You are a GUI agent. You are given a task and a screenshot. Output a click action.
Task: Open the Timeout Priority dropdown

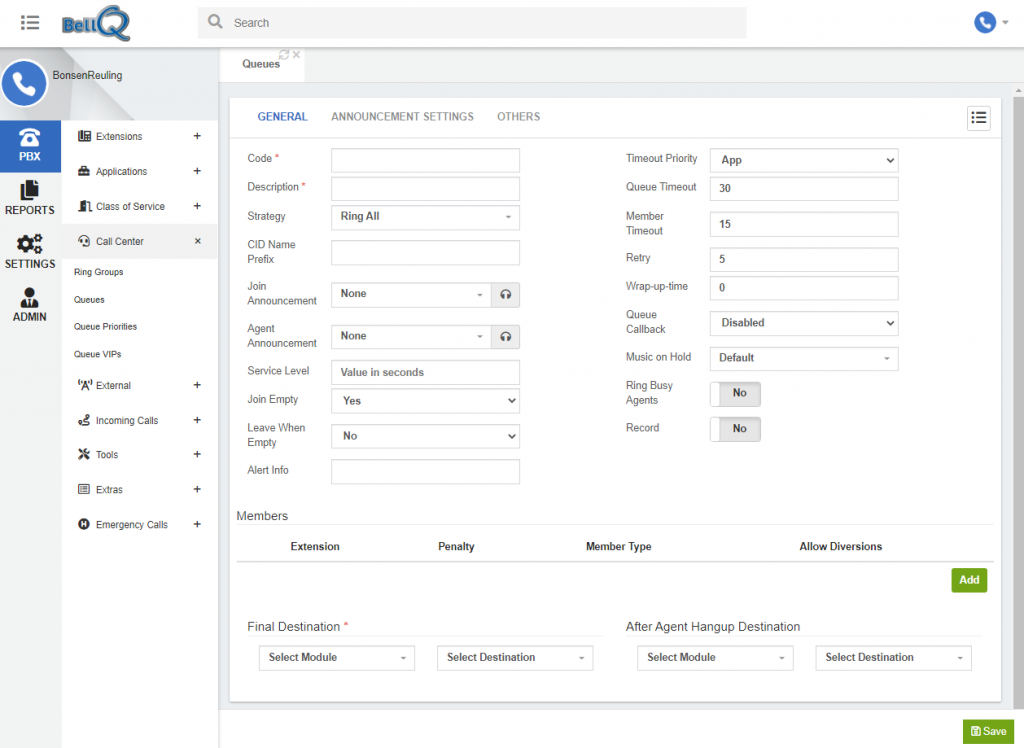pyautogui.click(x=804, y=160)
